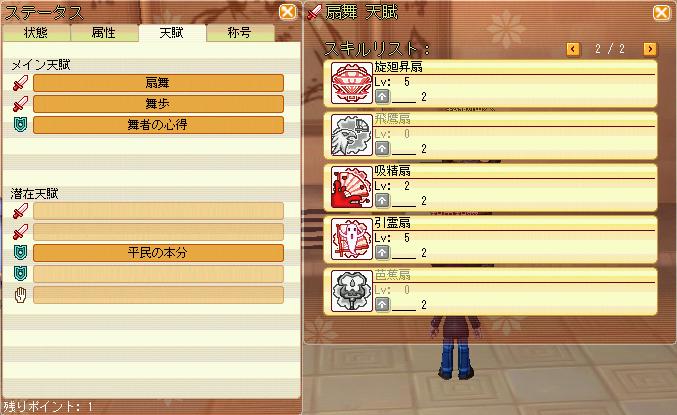Screen dimensions: 677x415
Task: Increase 吸精扇 level using up arrow
Action: (x=382, y=200)
